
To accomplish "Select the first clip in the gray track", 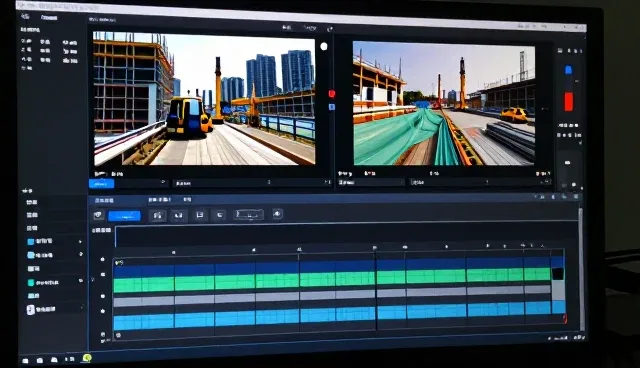I will [144, 302].
